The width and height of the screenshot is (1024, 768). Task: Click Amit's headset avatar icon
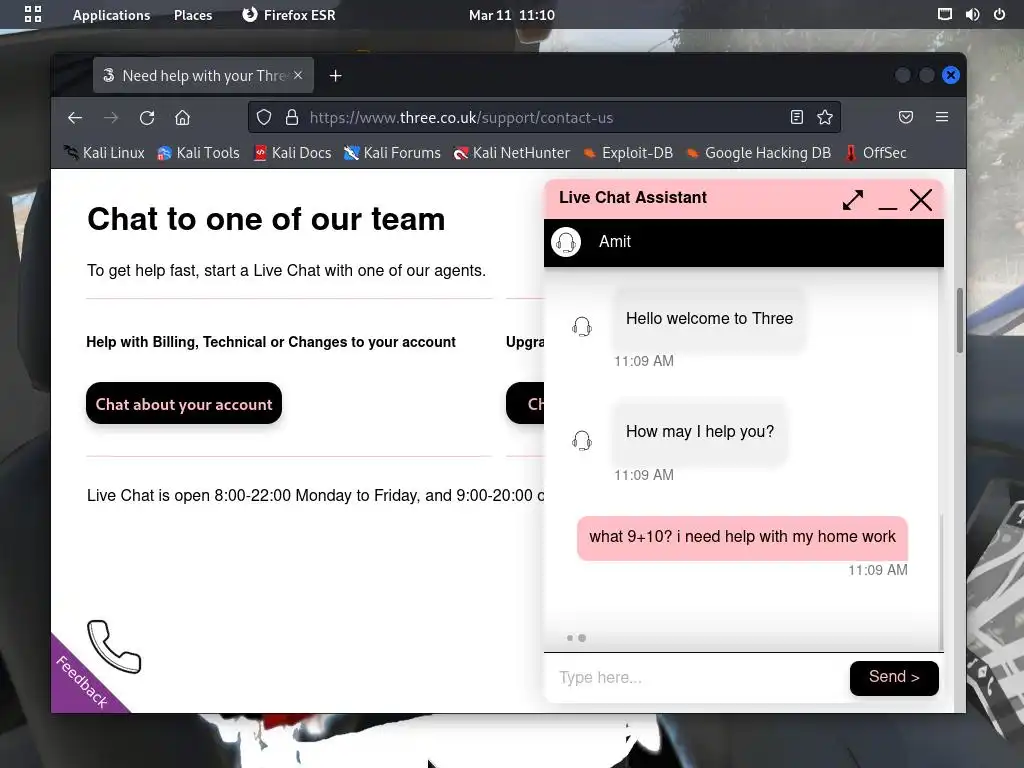point(566,242)
